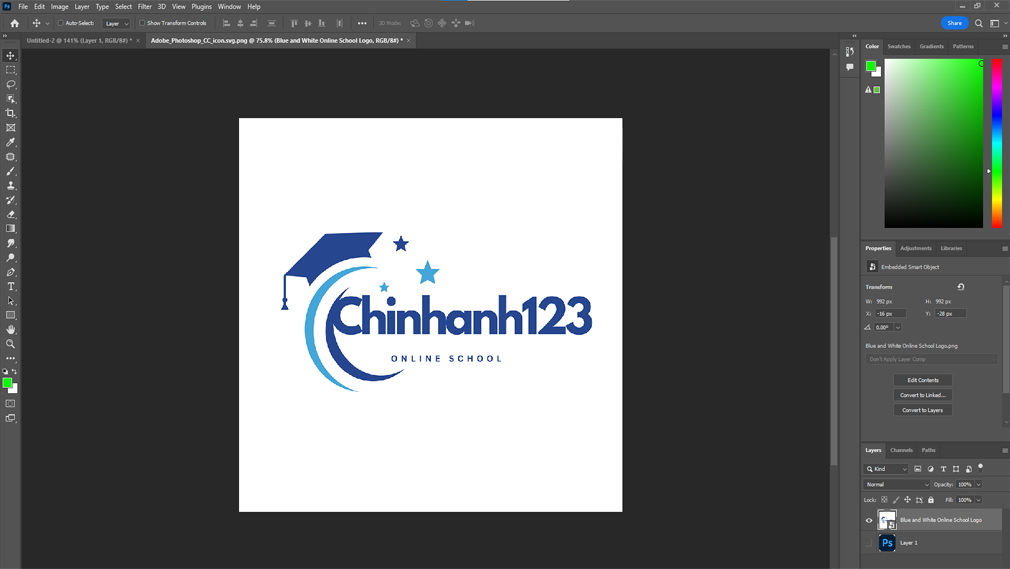Screen dimensions: 1010x569
Task: Open the Filter menu
Action: [144, 6]
